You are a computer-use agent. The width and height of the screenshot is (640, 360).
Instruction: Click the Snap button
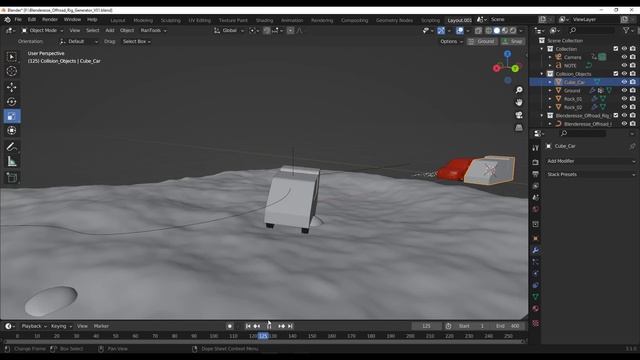pyautogui.click(x=513, y=41)
